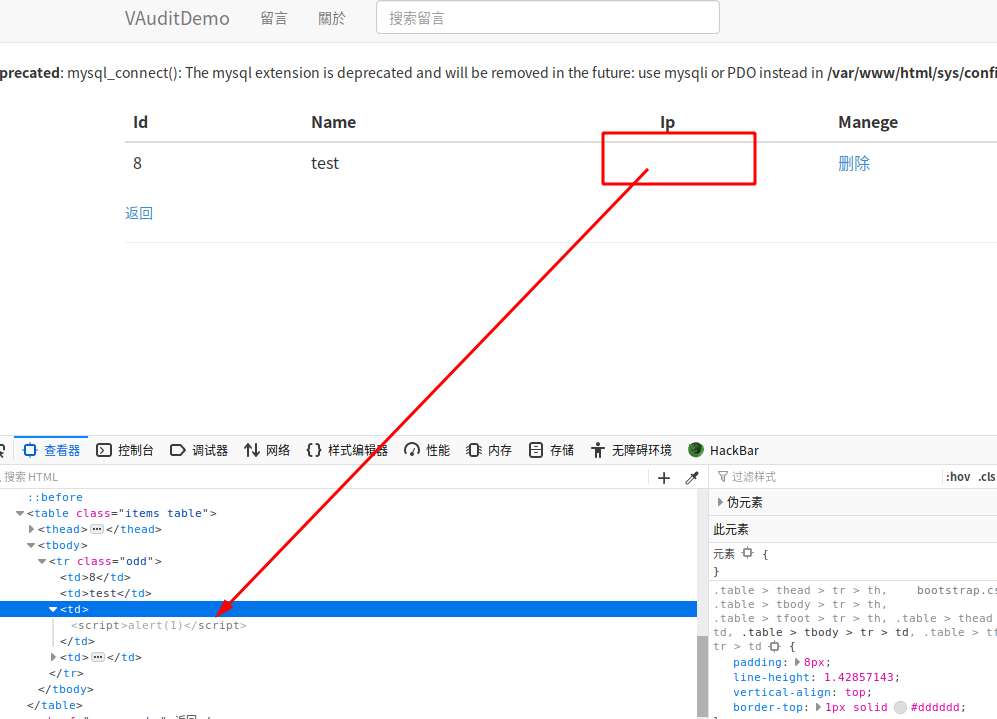Activate the eyedropper color picker tool
Screen dimensions: 997x719
pos(691,478)
